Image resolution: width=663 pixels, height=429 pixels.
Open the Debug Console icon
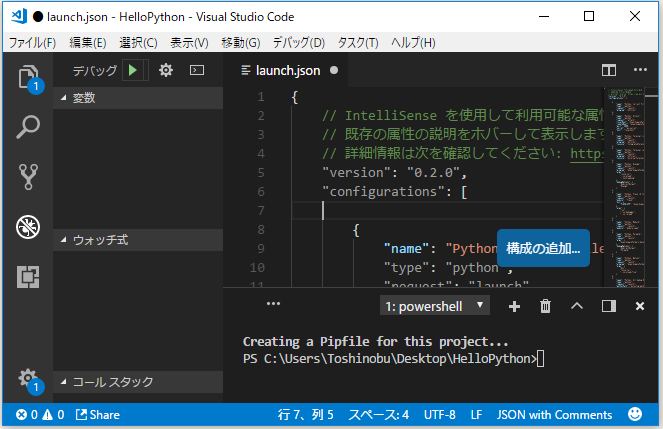[197, 70]
